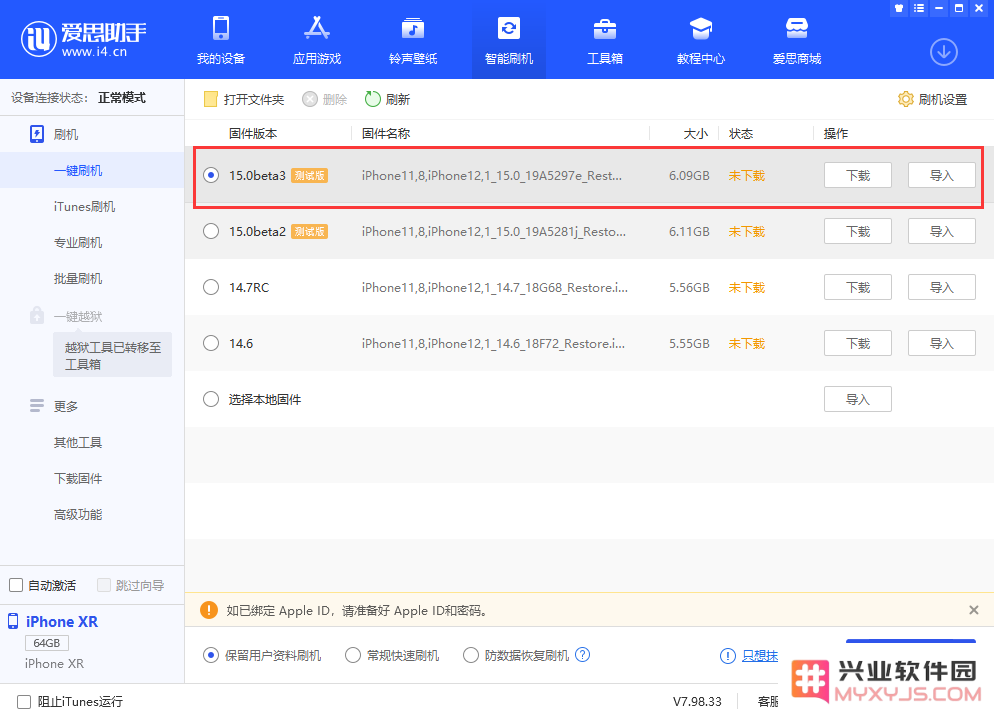
Task: Download the 15.0beta3 firmware
Action: click(x=858, y=176)
